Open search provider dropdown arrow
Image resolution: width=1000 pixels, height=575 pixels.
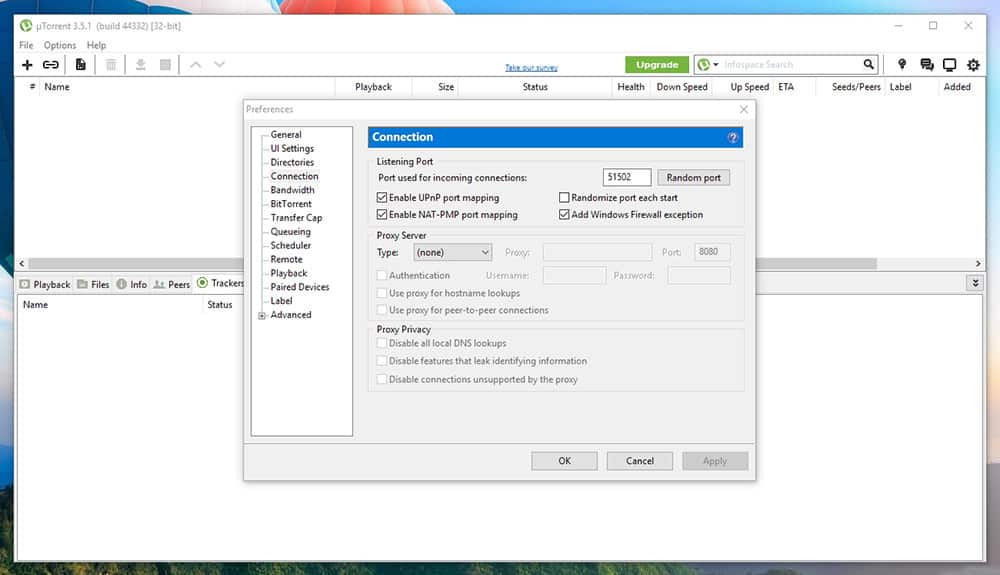pos(716,64)
